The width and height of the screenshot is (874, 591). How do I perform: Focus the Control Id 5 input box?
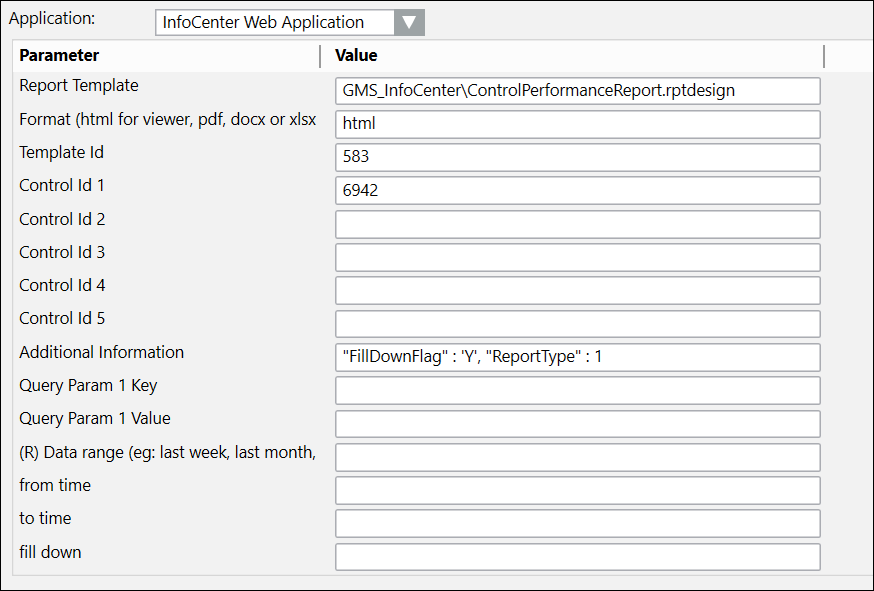coord(577,323)
